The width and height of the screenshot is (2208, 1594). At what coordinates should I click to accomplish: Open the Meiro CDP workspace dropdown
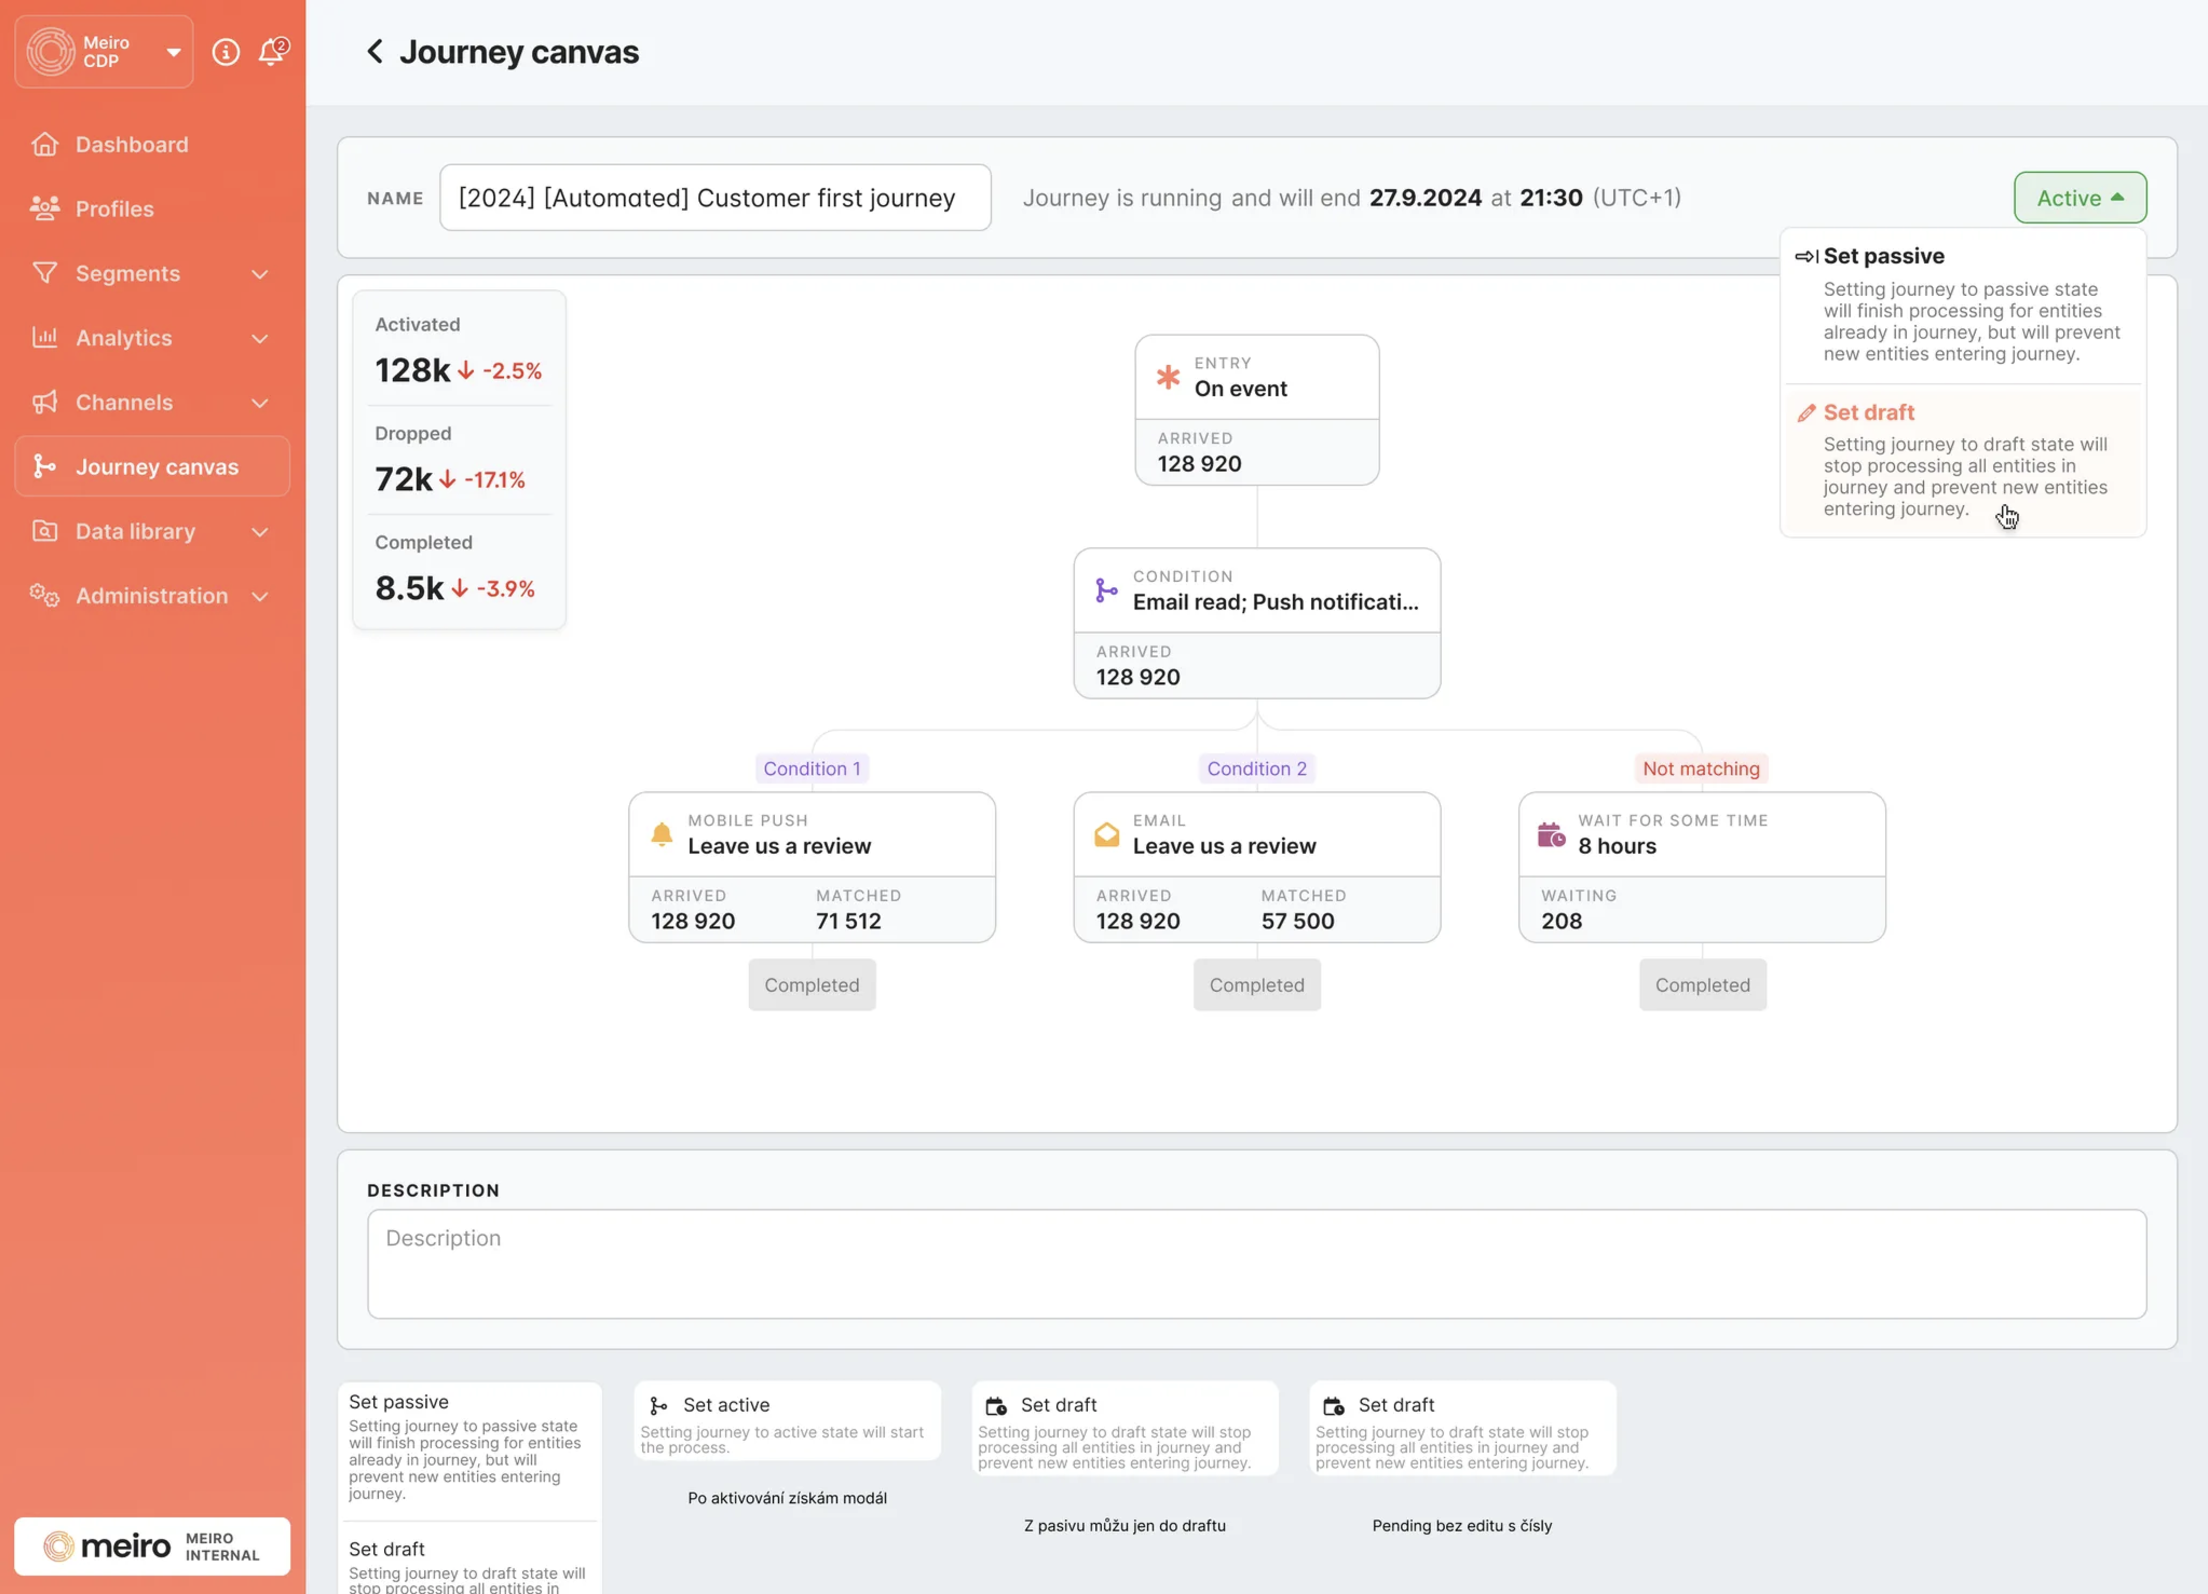pyautogui.click(x=174, y=52)
